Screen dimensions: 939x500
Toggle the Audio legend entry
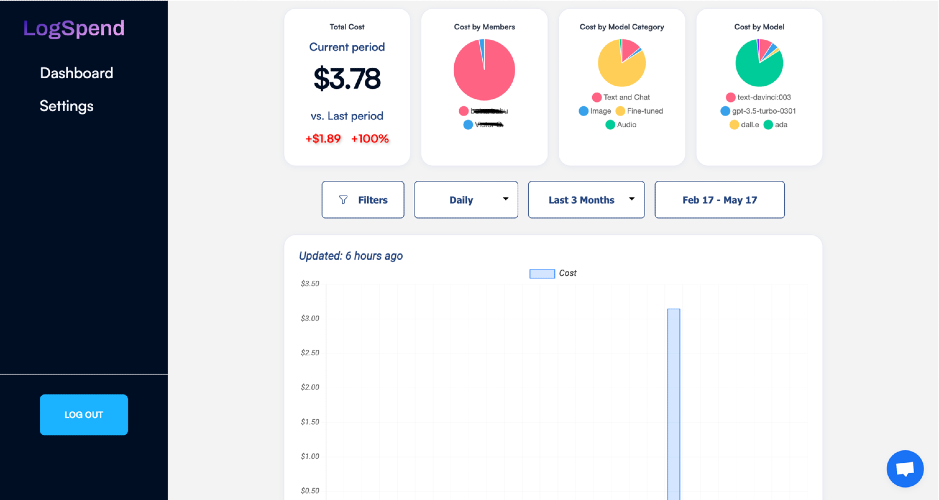pyautogui.click(x=621, y=125)
